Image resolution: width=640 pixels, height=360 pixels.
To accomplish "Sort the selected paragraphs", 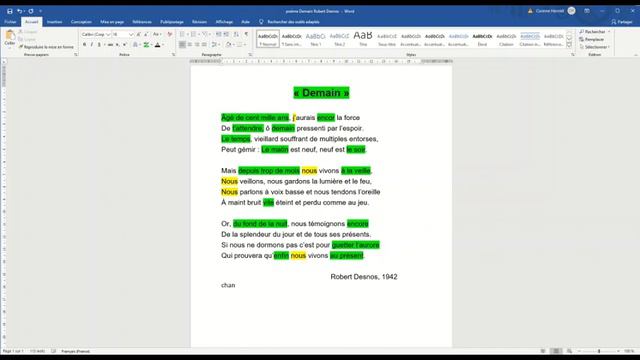I will pyautogui.click(x=236, y=34).
